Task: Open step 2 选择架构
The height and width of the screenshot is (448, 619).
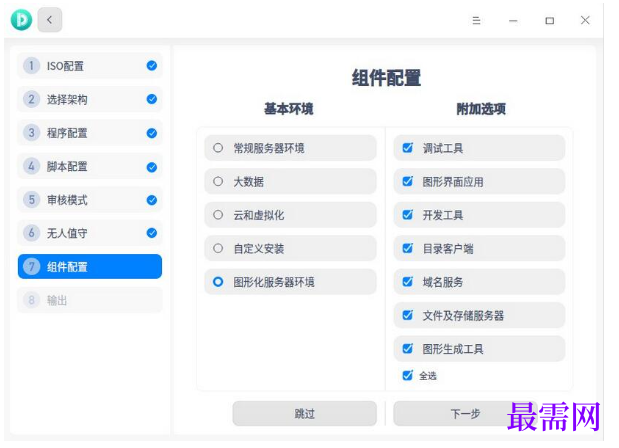Action: point(90,99)
